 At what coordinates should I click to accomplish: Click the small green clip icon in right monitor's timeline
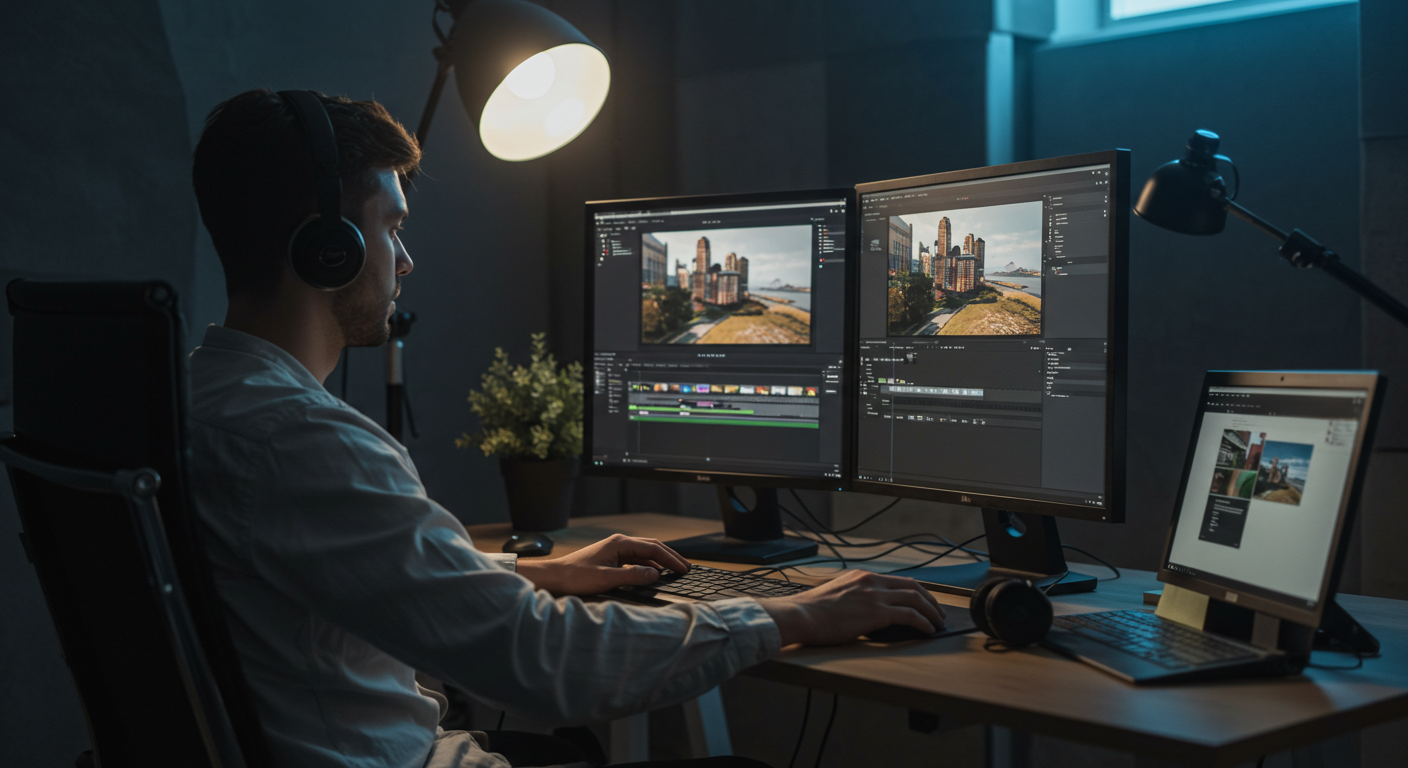point(882,380)
